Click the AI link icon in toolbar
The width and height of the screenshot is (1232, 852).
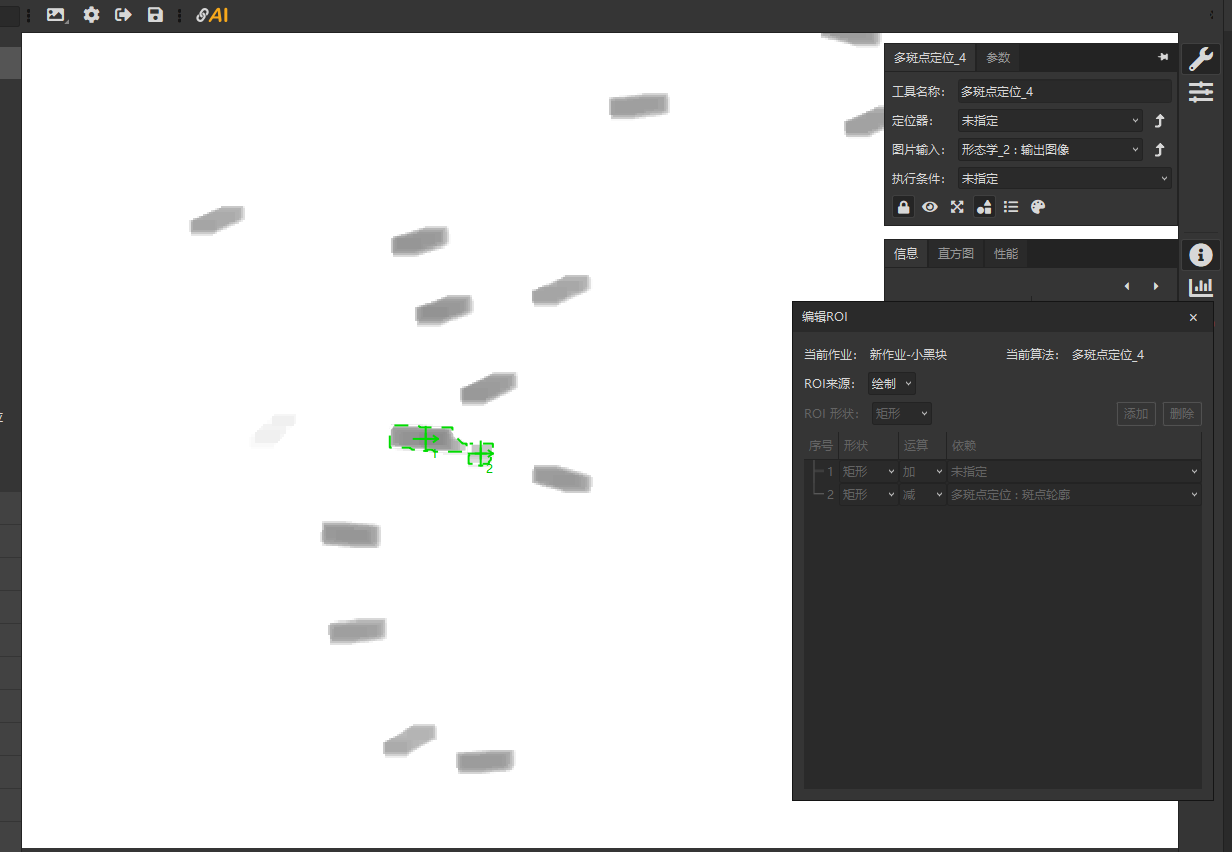coord(212,15)
